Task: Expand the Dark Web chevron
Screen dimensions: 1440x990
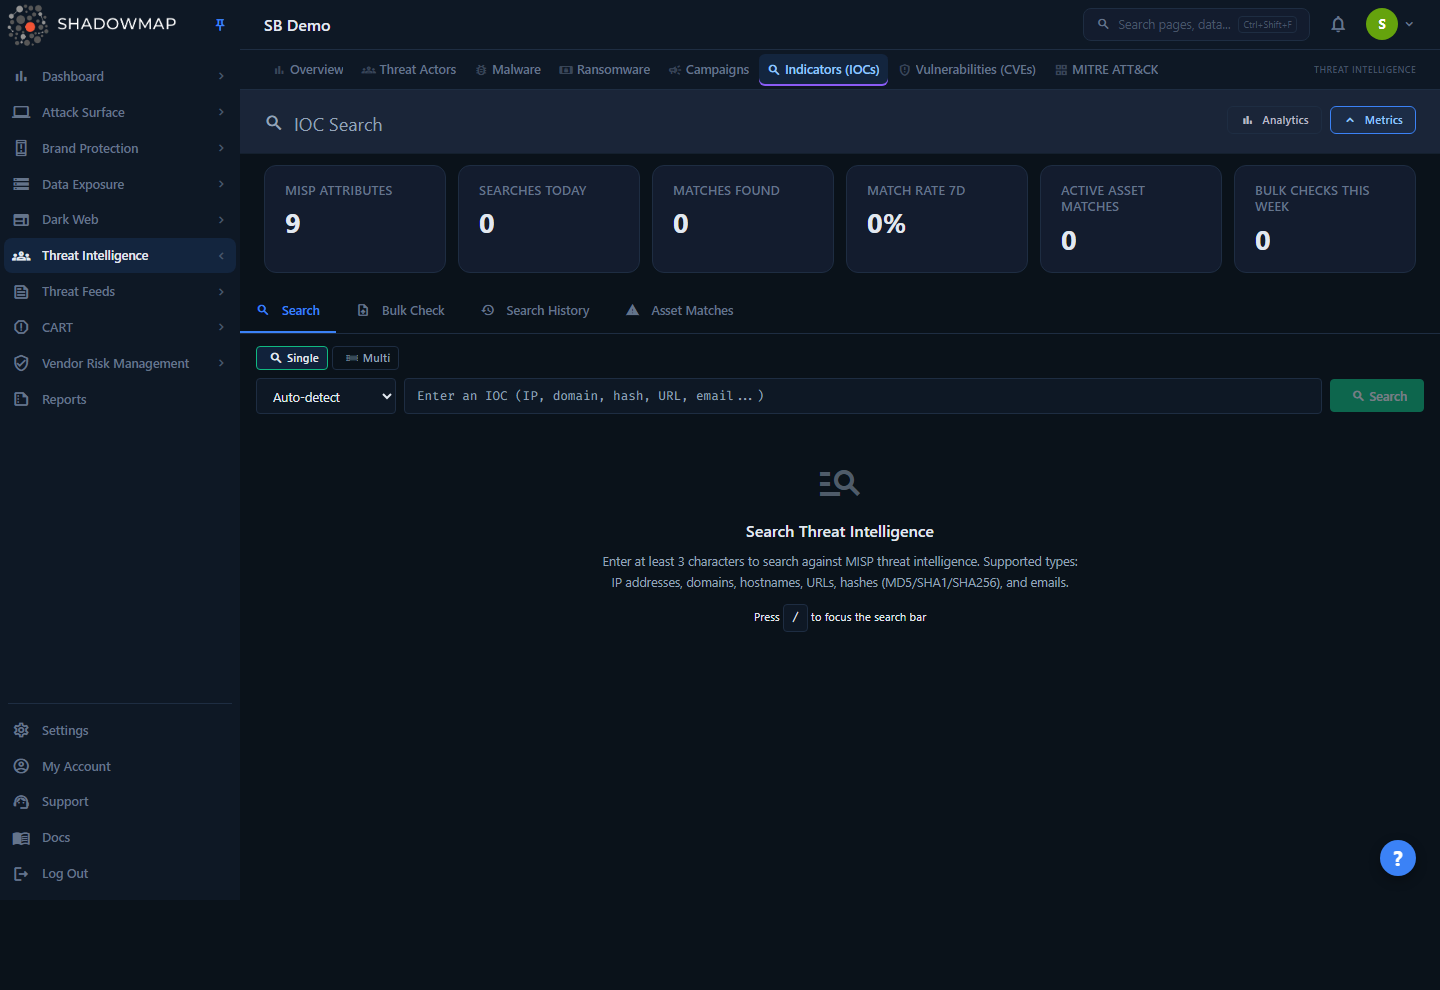Action: pos(221,220)
